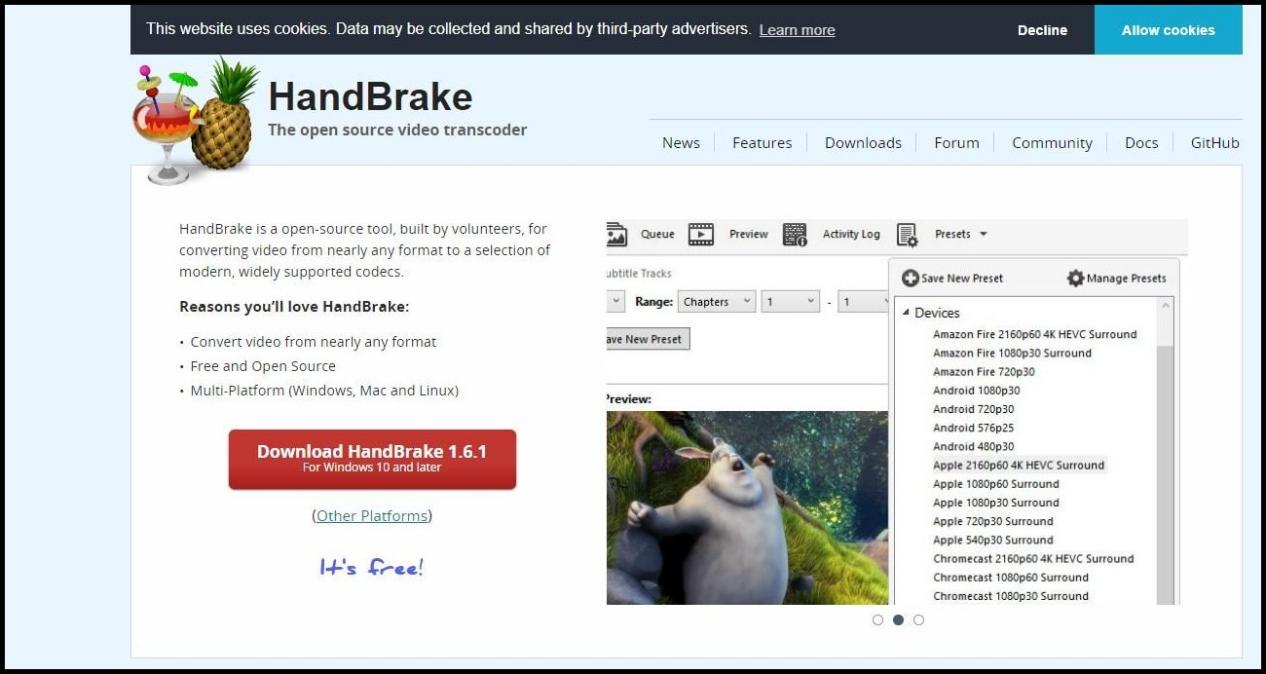Open the Forum link in navigation
Screen dimensions: 1266x674
957,143
